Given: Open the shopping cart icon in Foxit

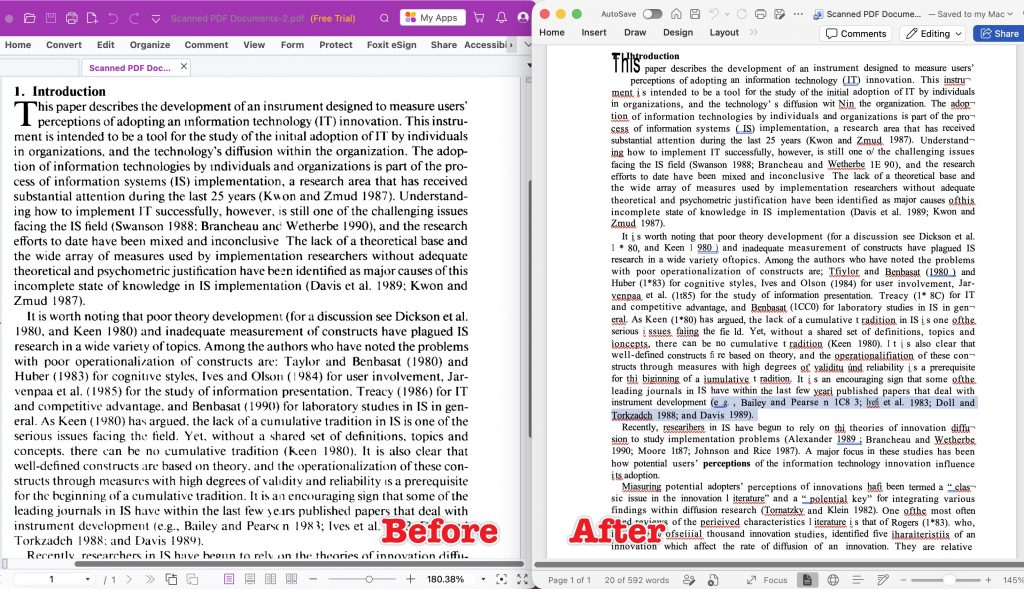Looking at the screenshot, I should point(479,18).
